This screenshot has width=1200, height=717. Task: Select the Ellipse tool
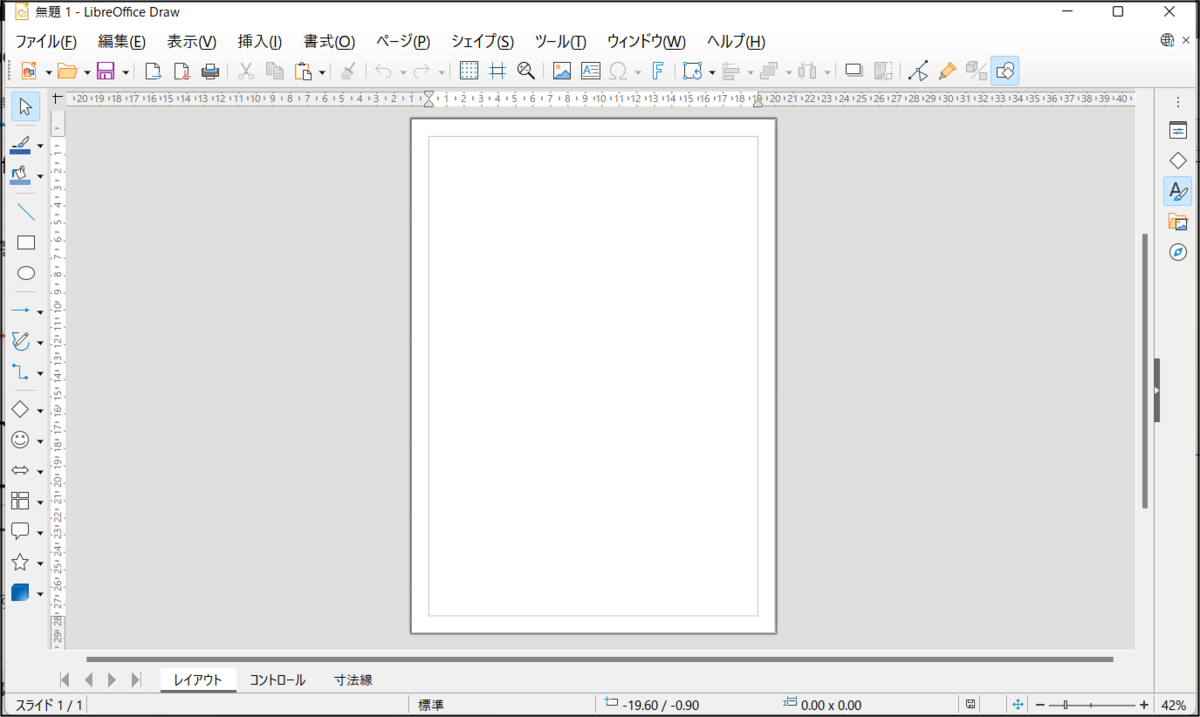pyautogui.click(x=26, y=273)
